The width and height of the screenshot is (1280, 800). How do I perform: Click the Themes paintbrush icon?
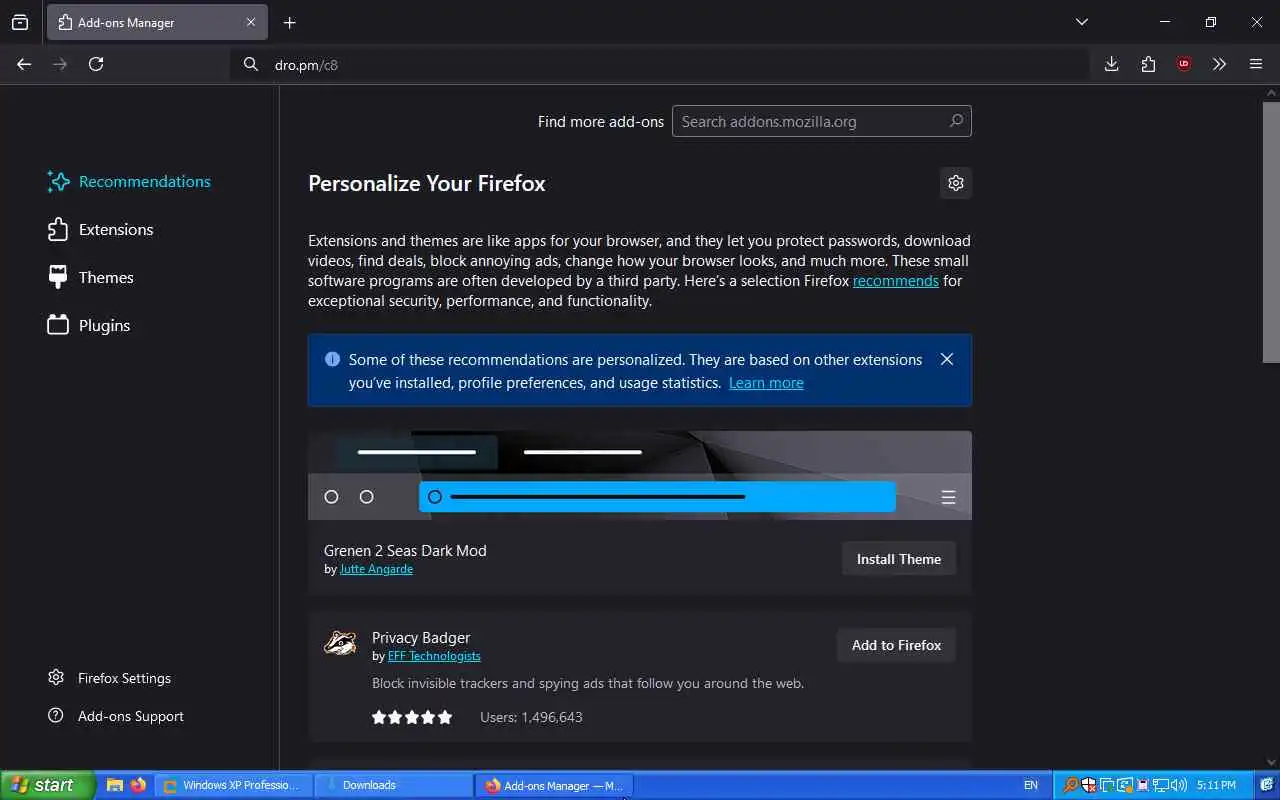click(58, 277)
